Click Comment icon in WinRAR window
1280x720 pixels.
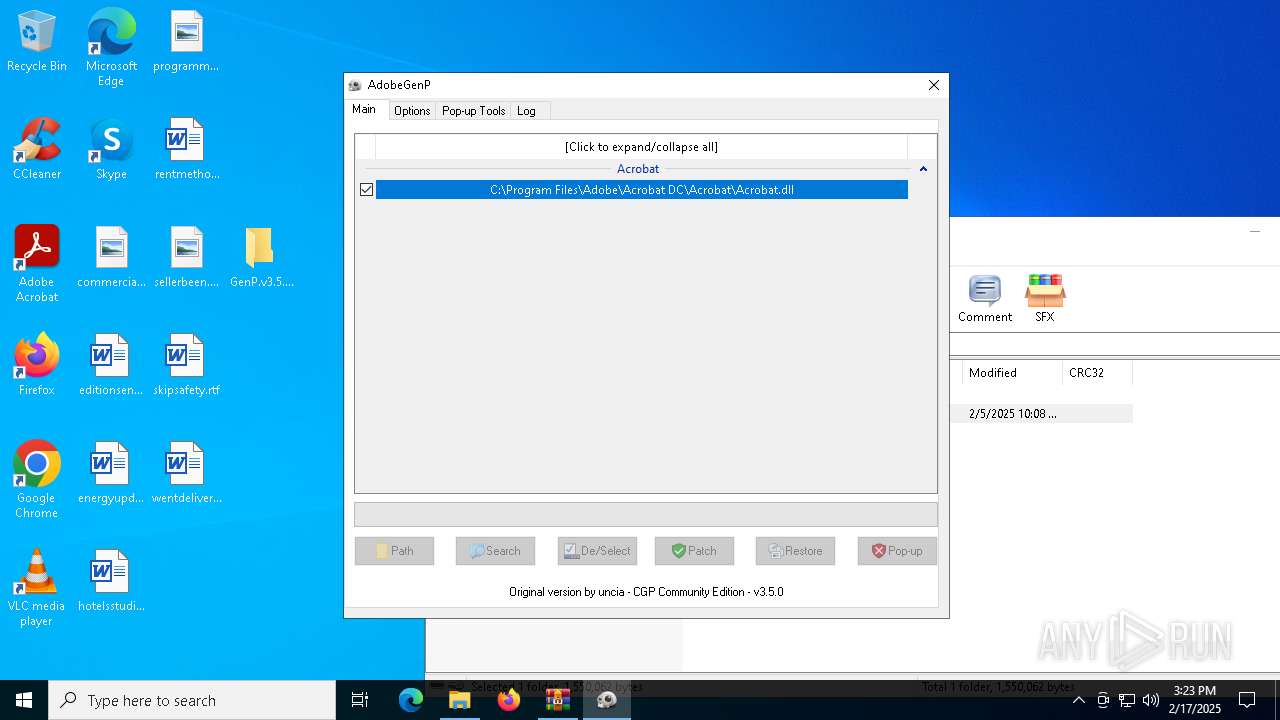click(x=985, y=299)
